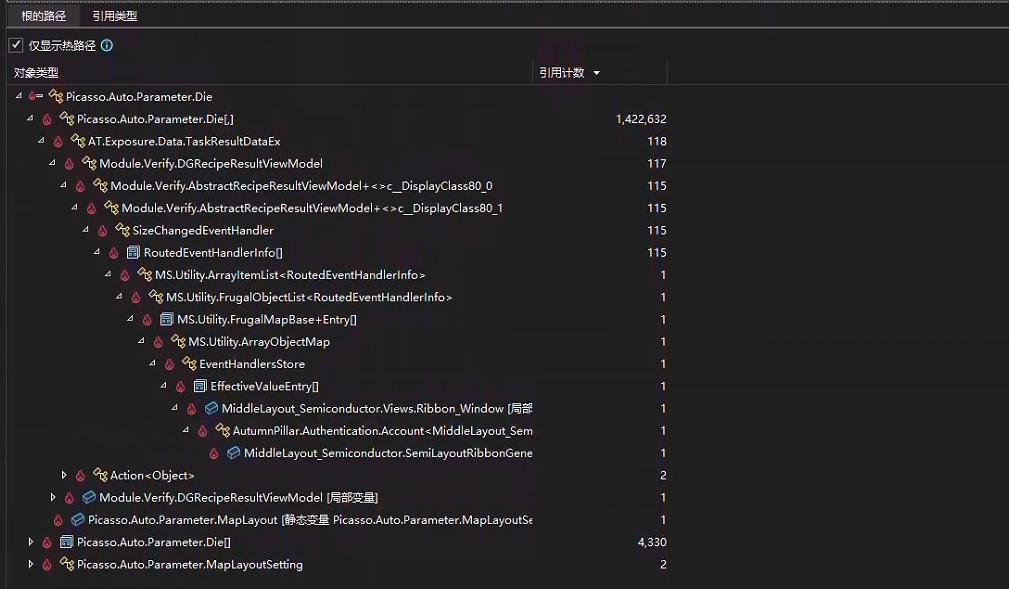The image size is (1009, 589).
Task: Sort by 引用计数 column header
Action: click(x=562, y=73)
